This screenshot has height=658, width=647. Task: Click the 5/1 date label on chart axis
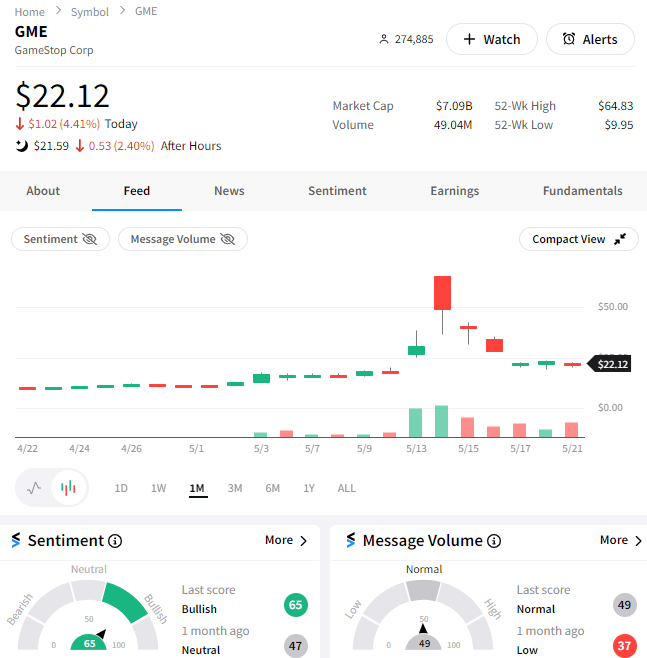(196, 449)
